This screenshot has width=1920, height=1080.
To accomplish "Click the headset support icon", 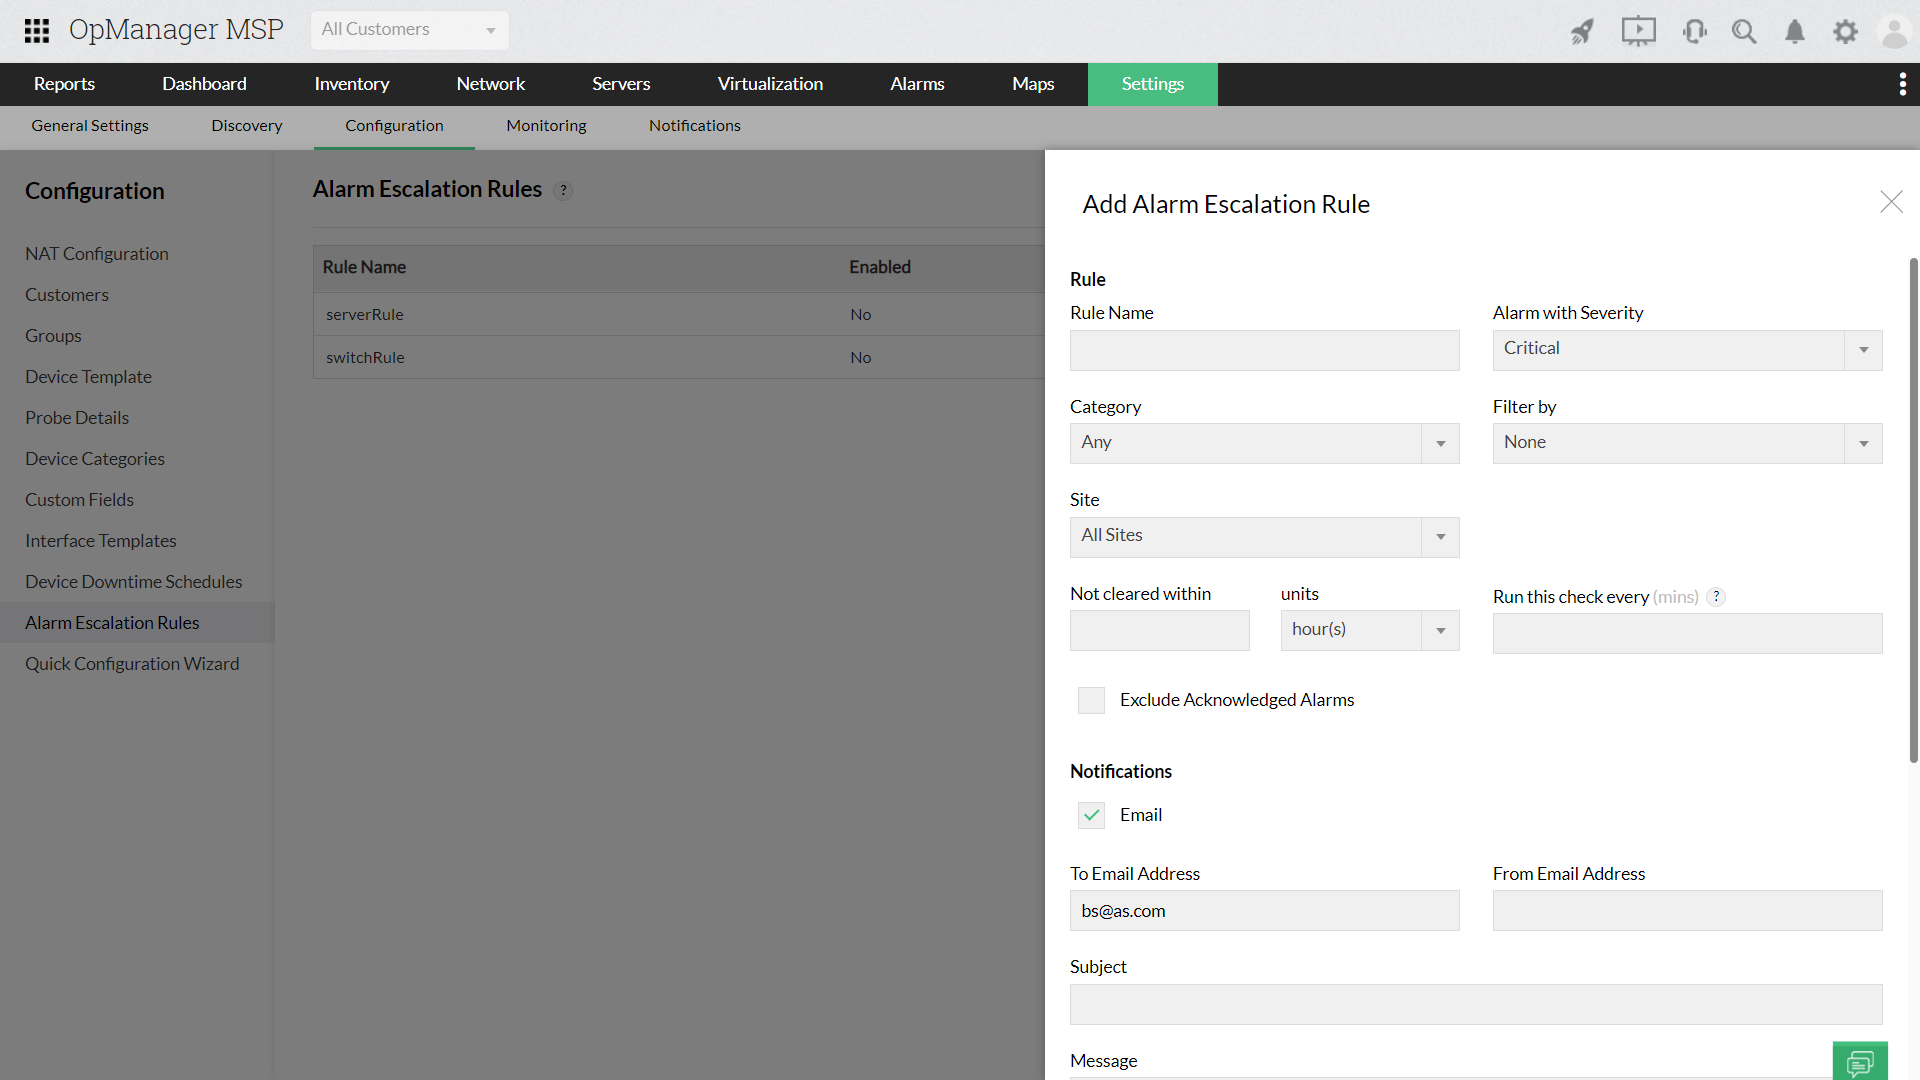I will tap(1694, 32).
